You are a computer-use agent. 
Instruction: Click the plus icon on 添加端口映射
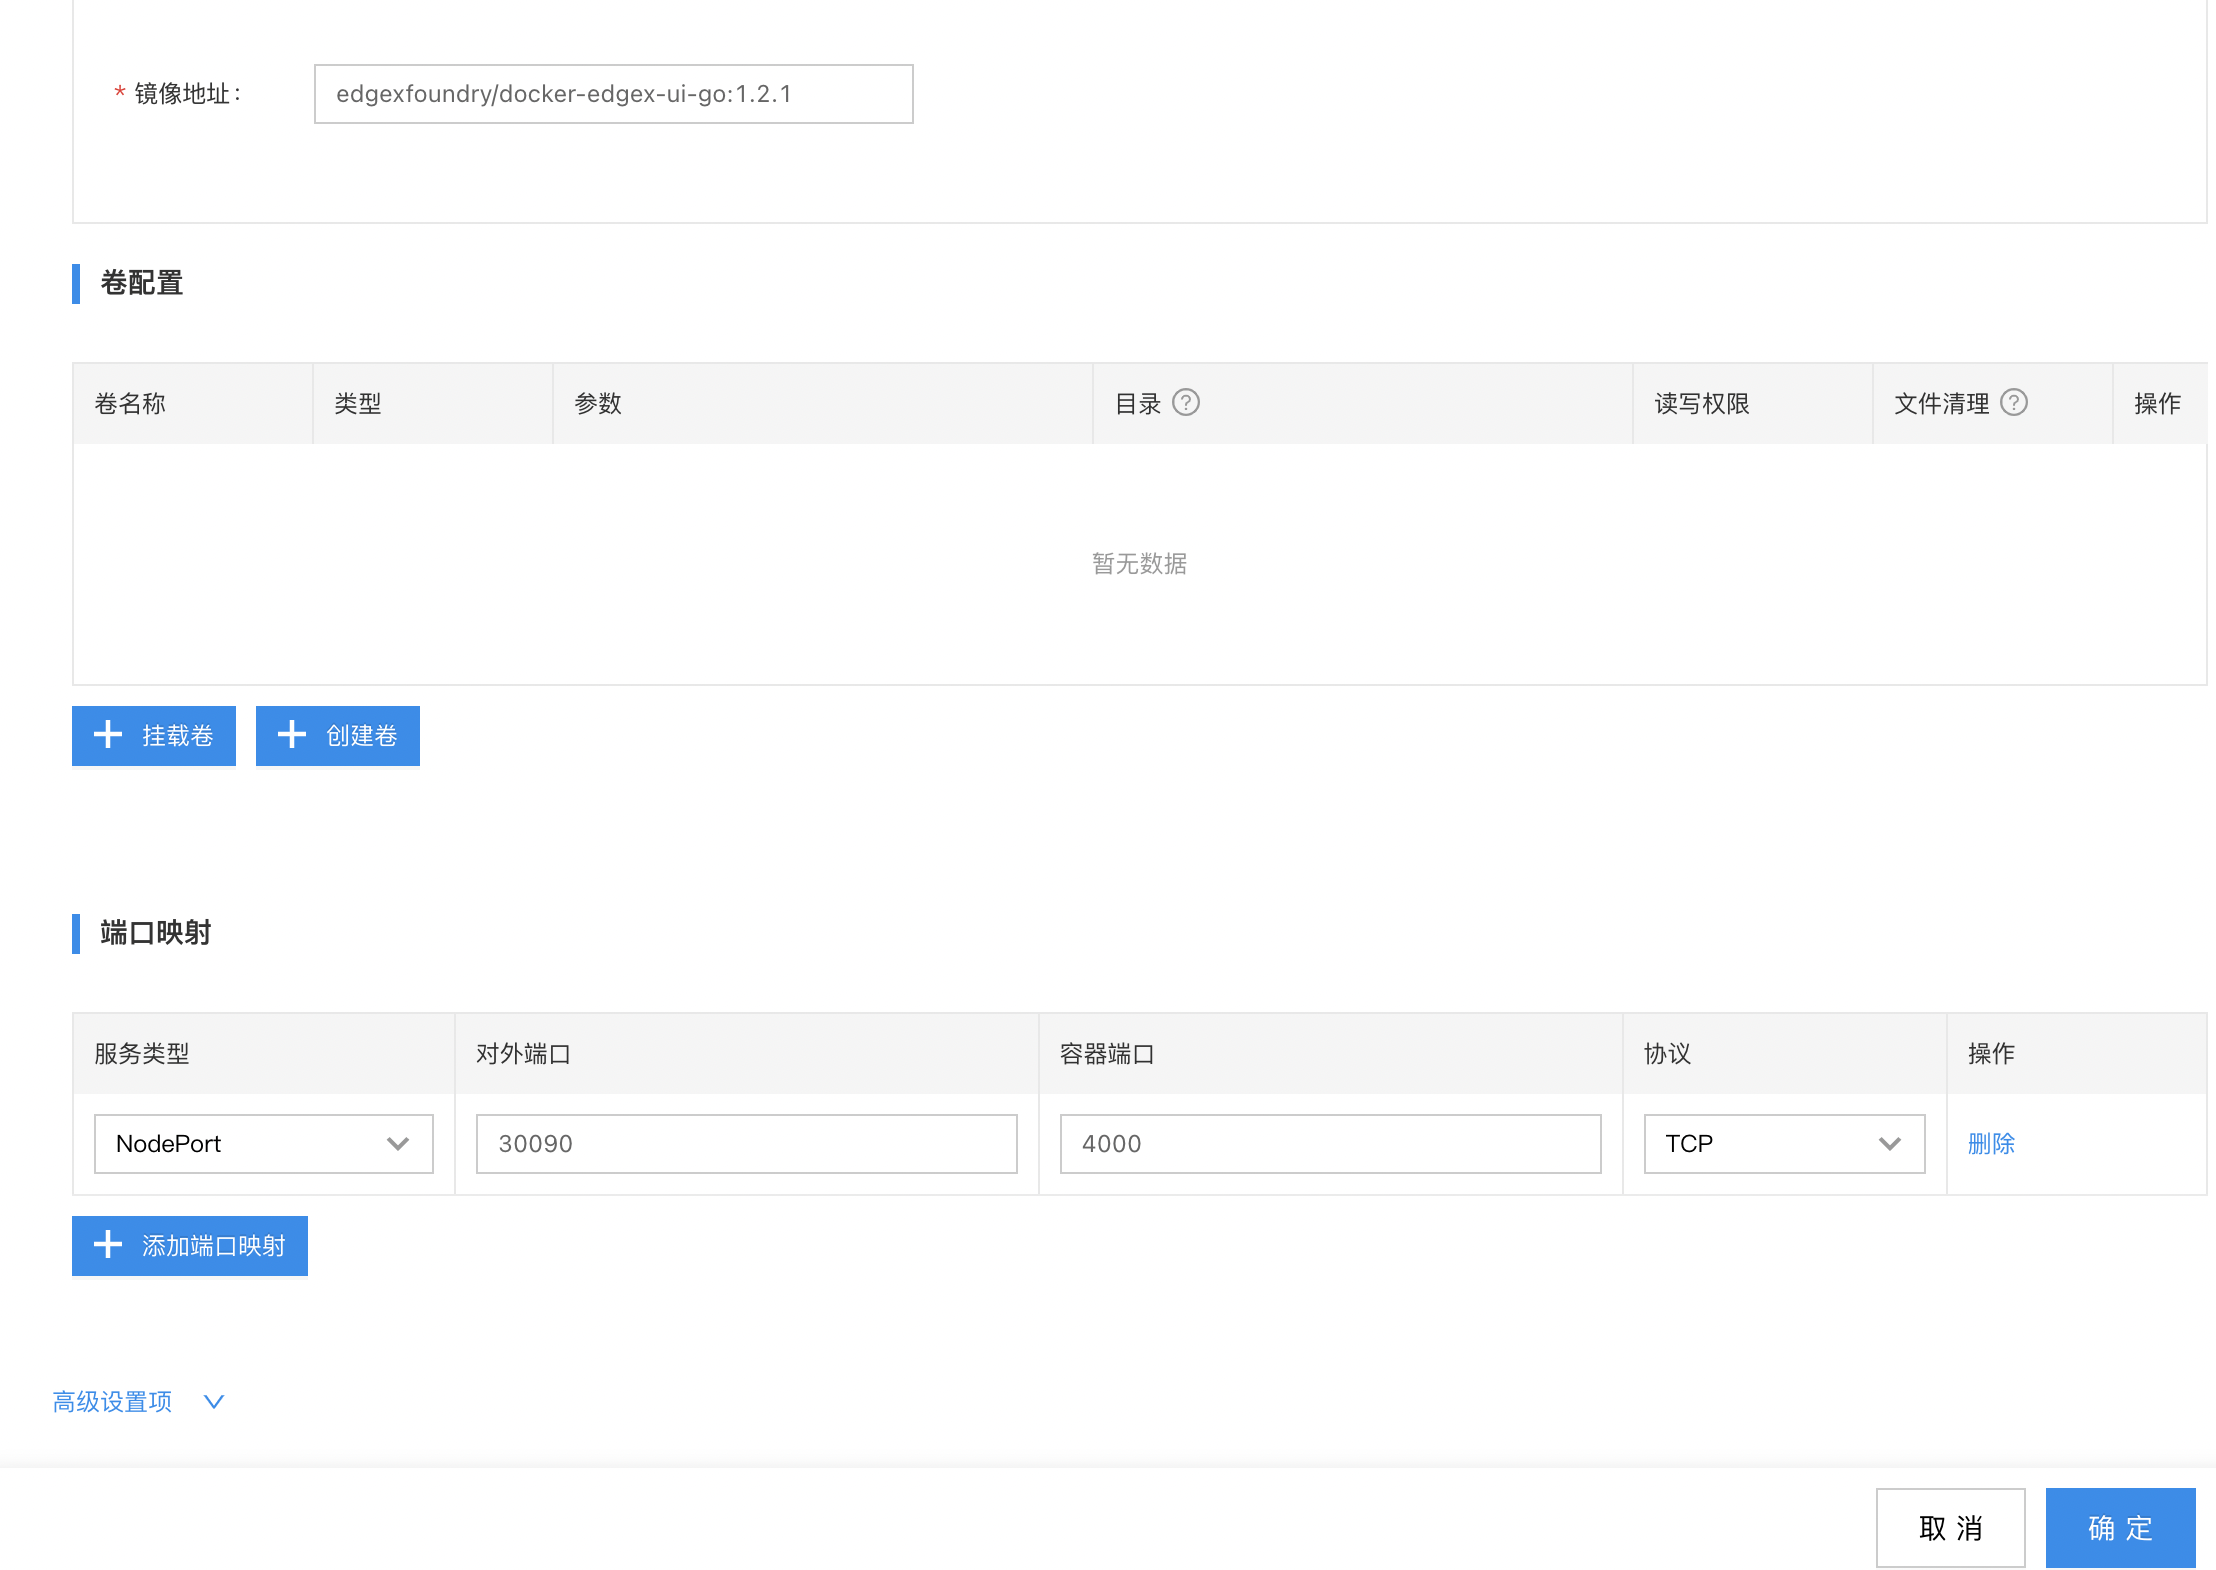pos(108,1245)
